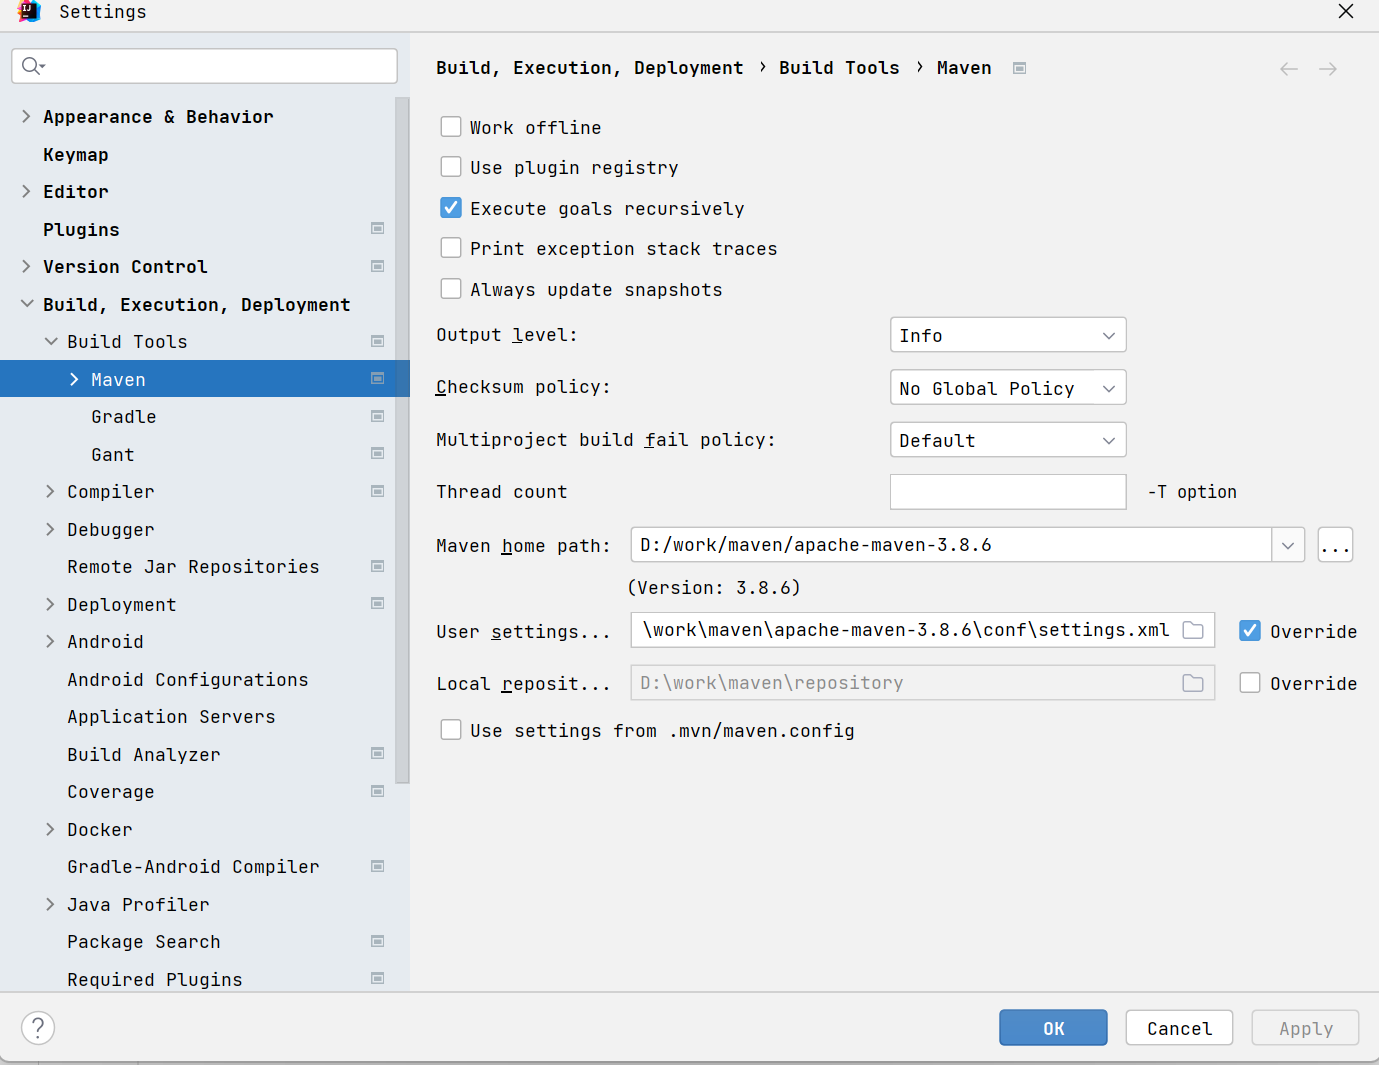This screenshot has width=1379, height=1065.
Task: Click the project-level icon beside Gradle-Android Compiler
Action: click(377, 866)
